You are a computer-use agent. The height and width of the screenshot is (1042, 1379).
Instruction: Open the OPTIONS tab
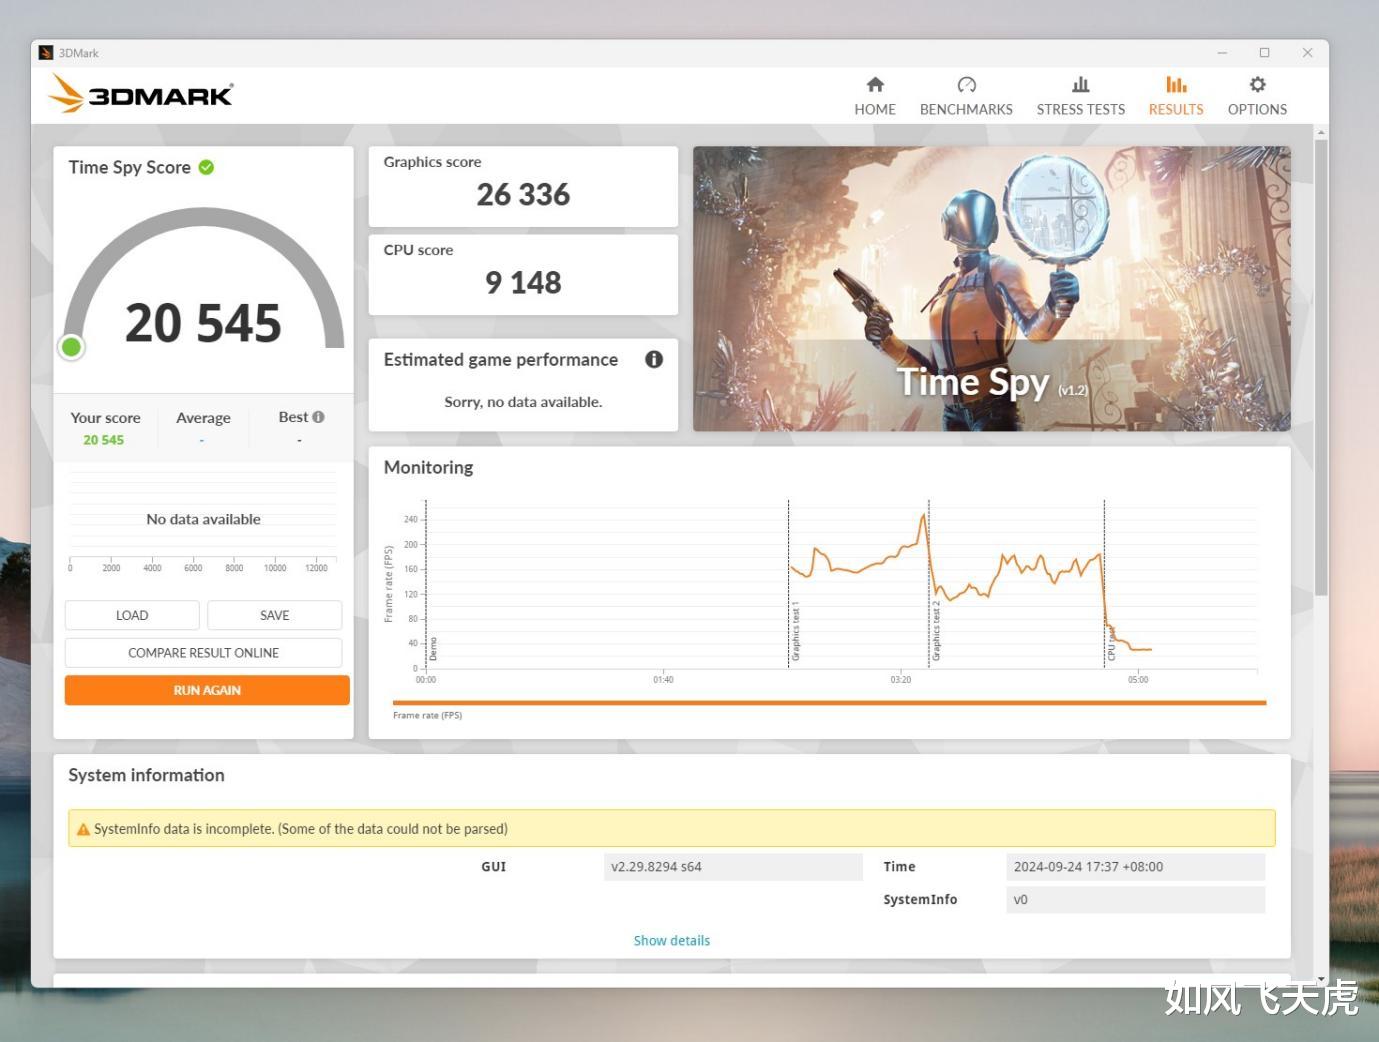pyautogui.click(x=1257, y=96)
